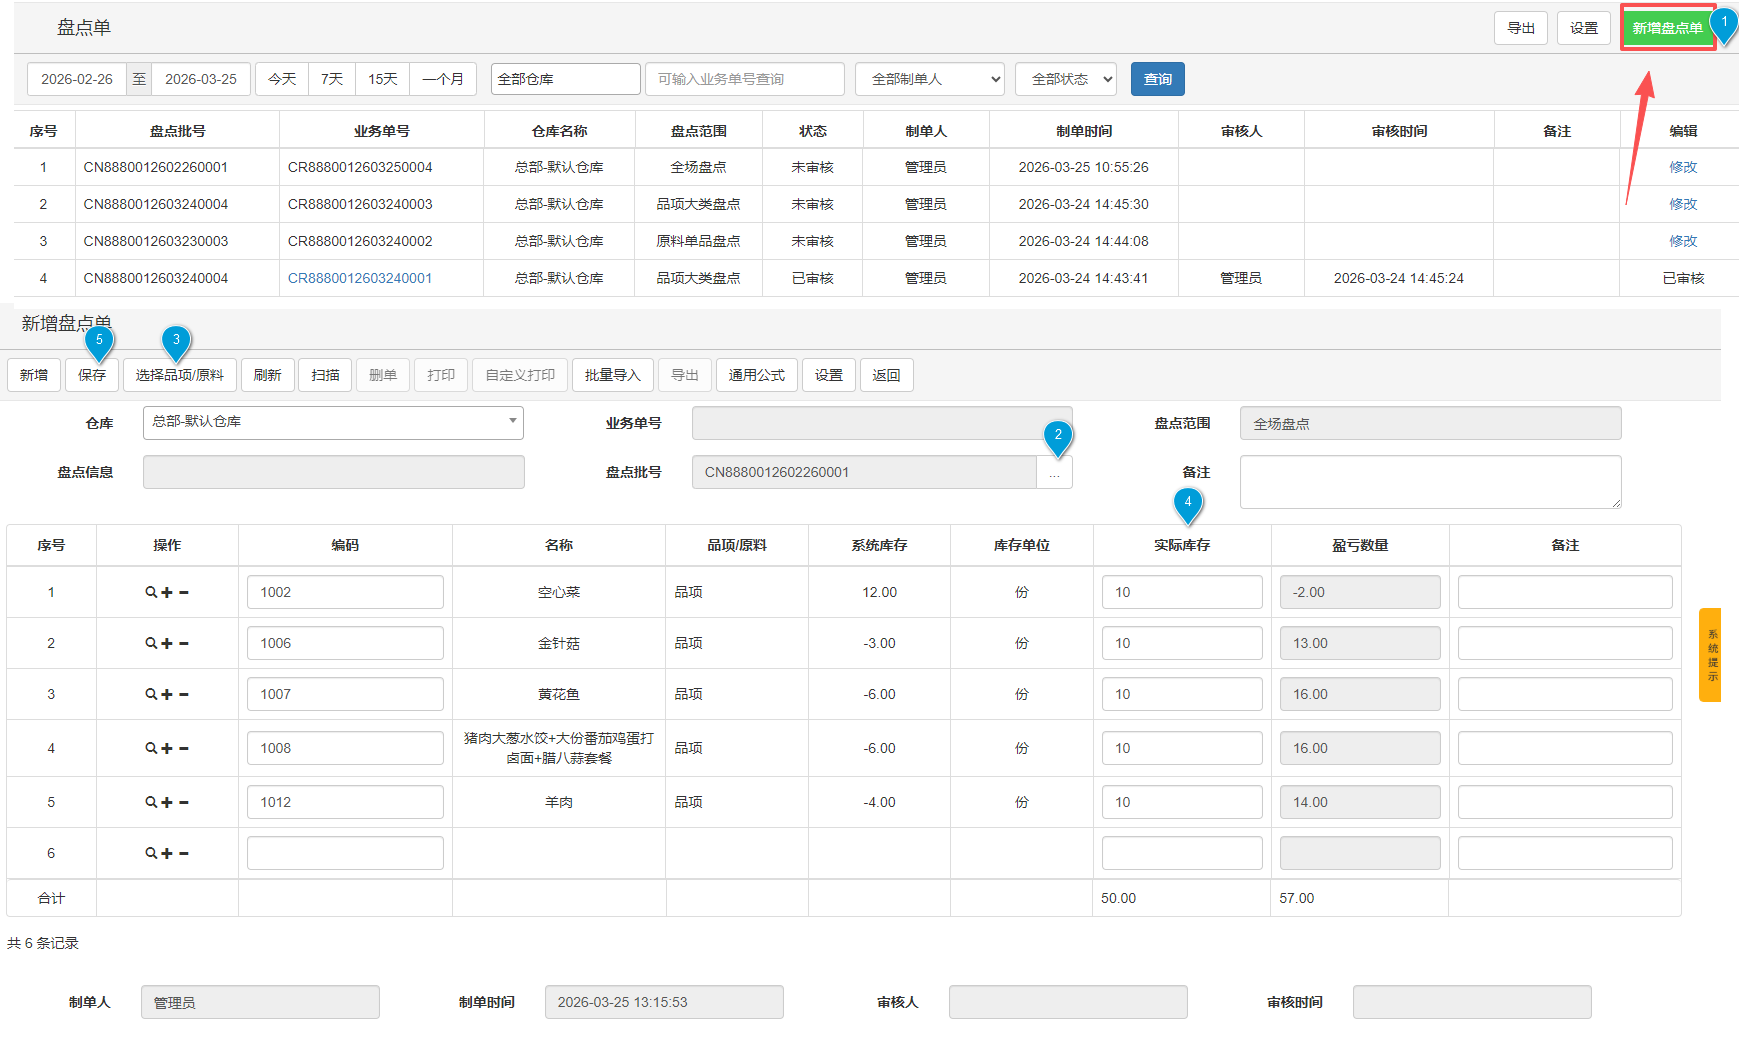
Task: Remove row 6 using its minus icon
Action: (x=184, y=853)
